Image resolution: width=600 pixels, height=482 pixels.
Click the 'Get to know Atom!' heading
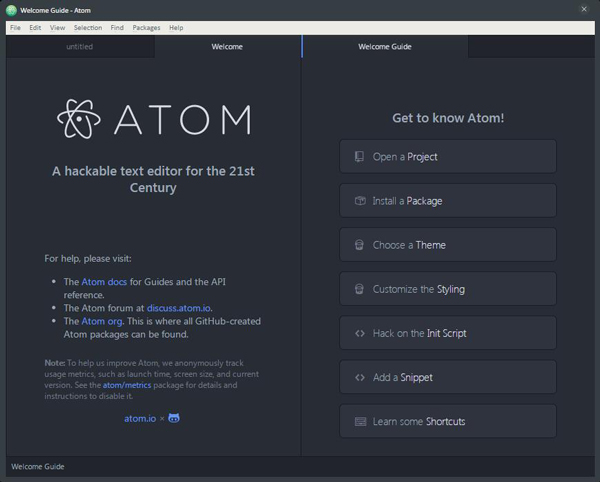(448, 118)
